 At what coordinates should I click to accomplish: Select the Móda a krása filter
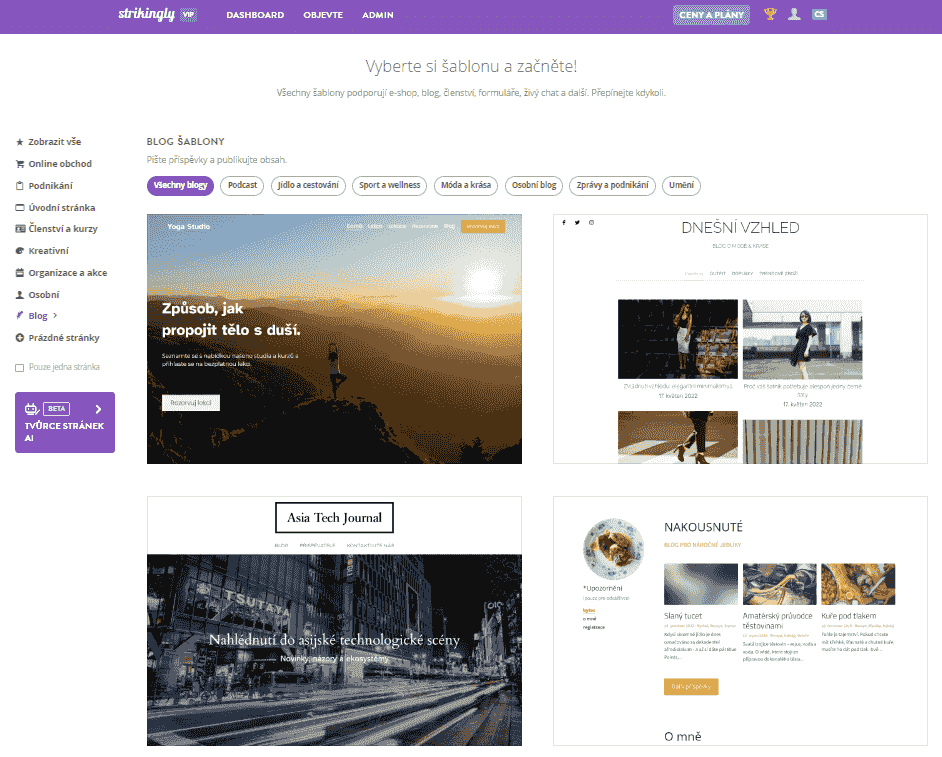pos(466,185)
